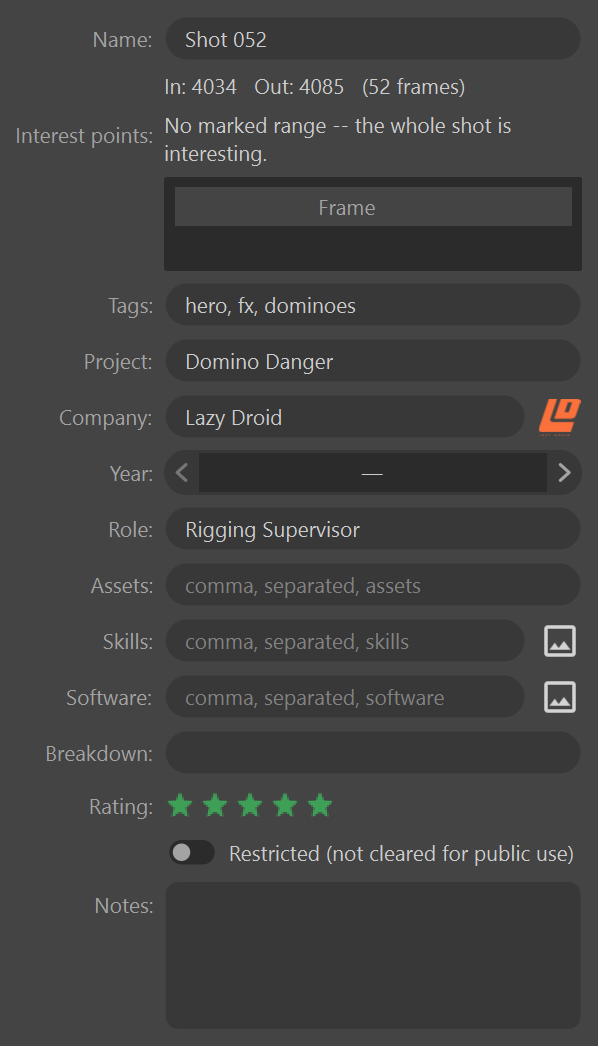Edit the Company field Lazy Droid
The height and width of the screenshot is (1046, 598).
tap(345, 418)
